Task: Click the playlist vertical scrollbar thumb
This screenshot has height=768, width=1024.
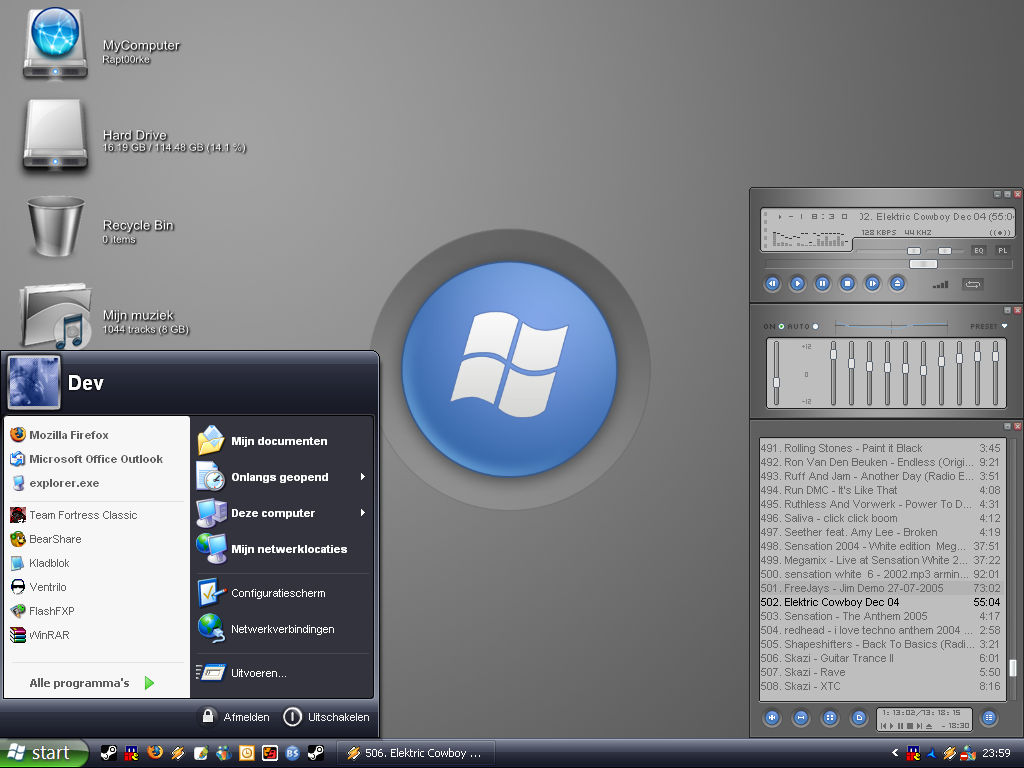Action: pos(1013,667)
